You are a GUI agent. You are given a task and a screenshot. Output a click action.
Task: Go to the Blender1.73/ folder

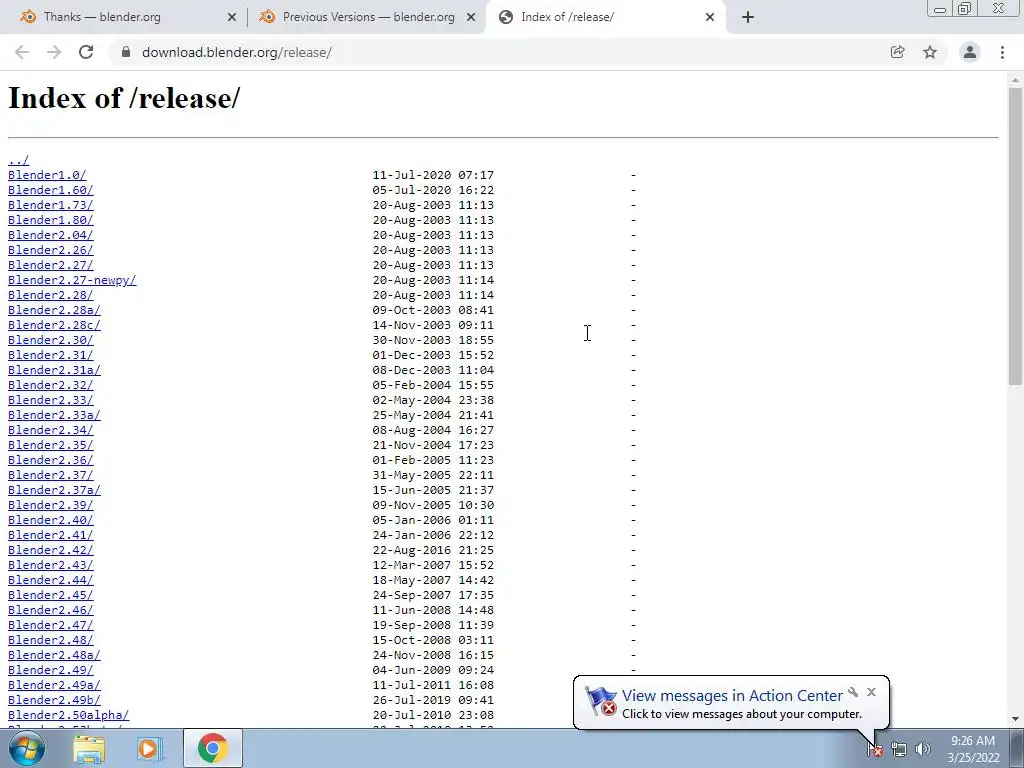coord(50,205)
